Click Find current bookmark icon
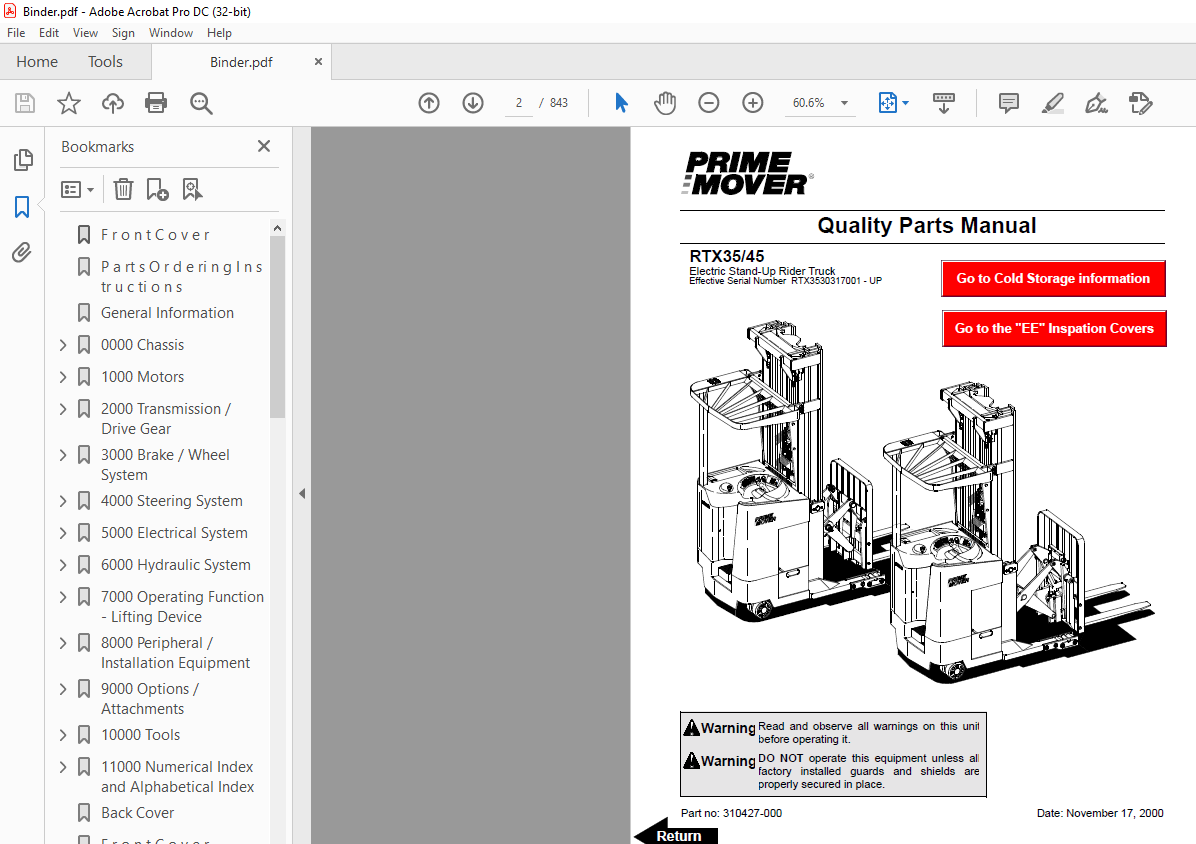 pyautogui.click(x=192, y=189)
